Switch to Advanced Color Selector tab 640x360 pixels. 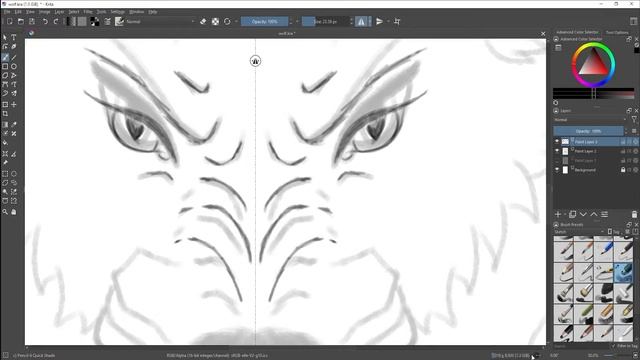[577, 32]
